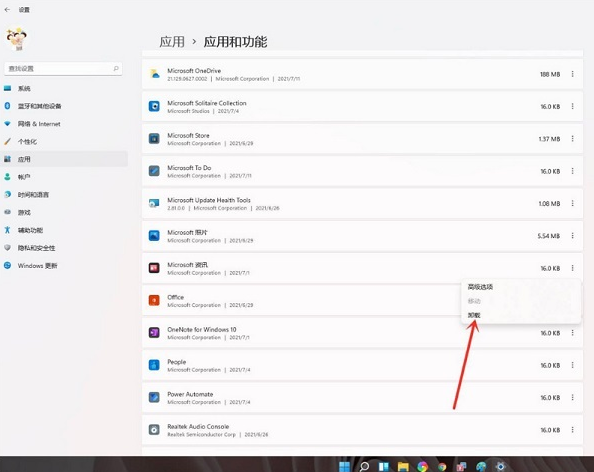Select 高级选项 in the context menu
Viewport: 594px width, 472px height.
coord(480,287)
